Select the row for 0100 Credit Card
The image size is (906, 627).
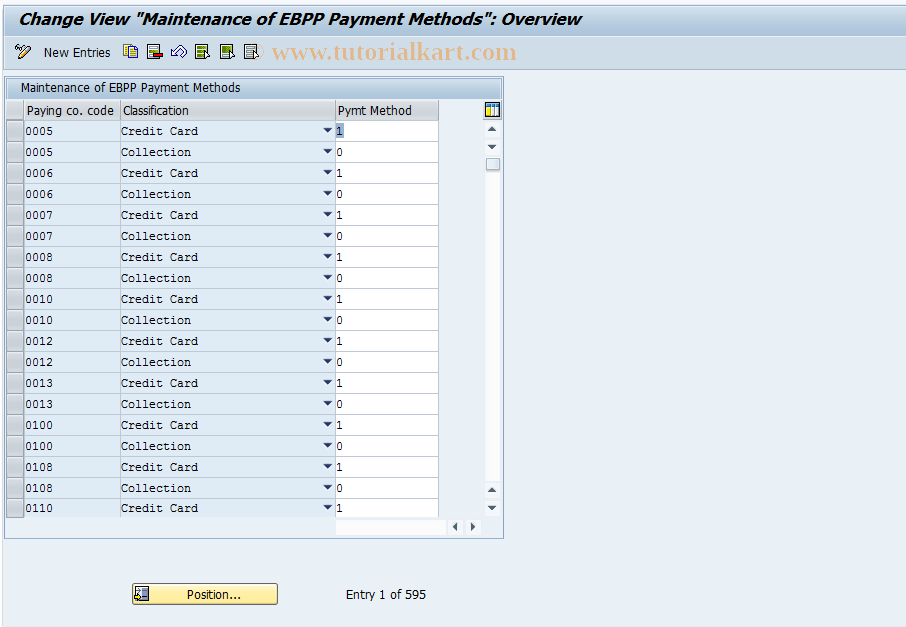click(15, 425)
